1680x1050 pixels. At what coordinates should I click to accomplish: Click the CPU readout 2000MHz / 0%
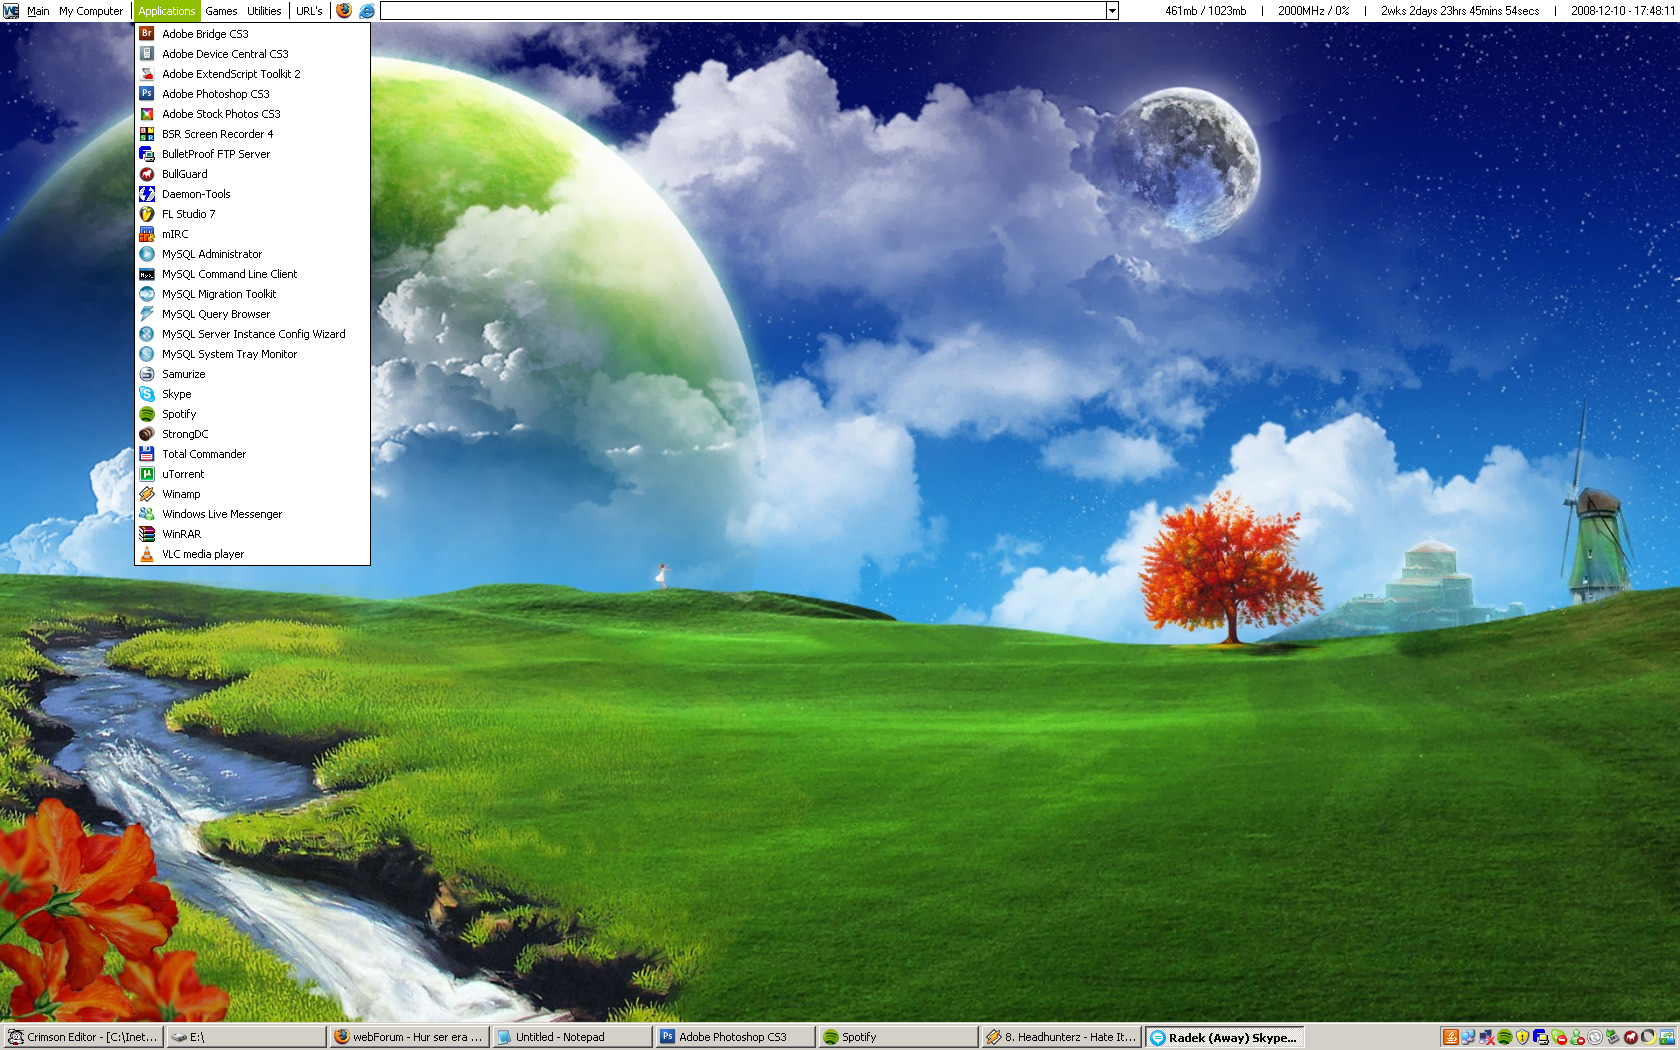[1313, 11]
